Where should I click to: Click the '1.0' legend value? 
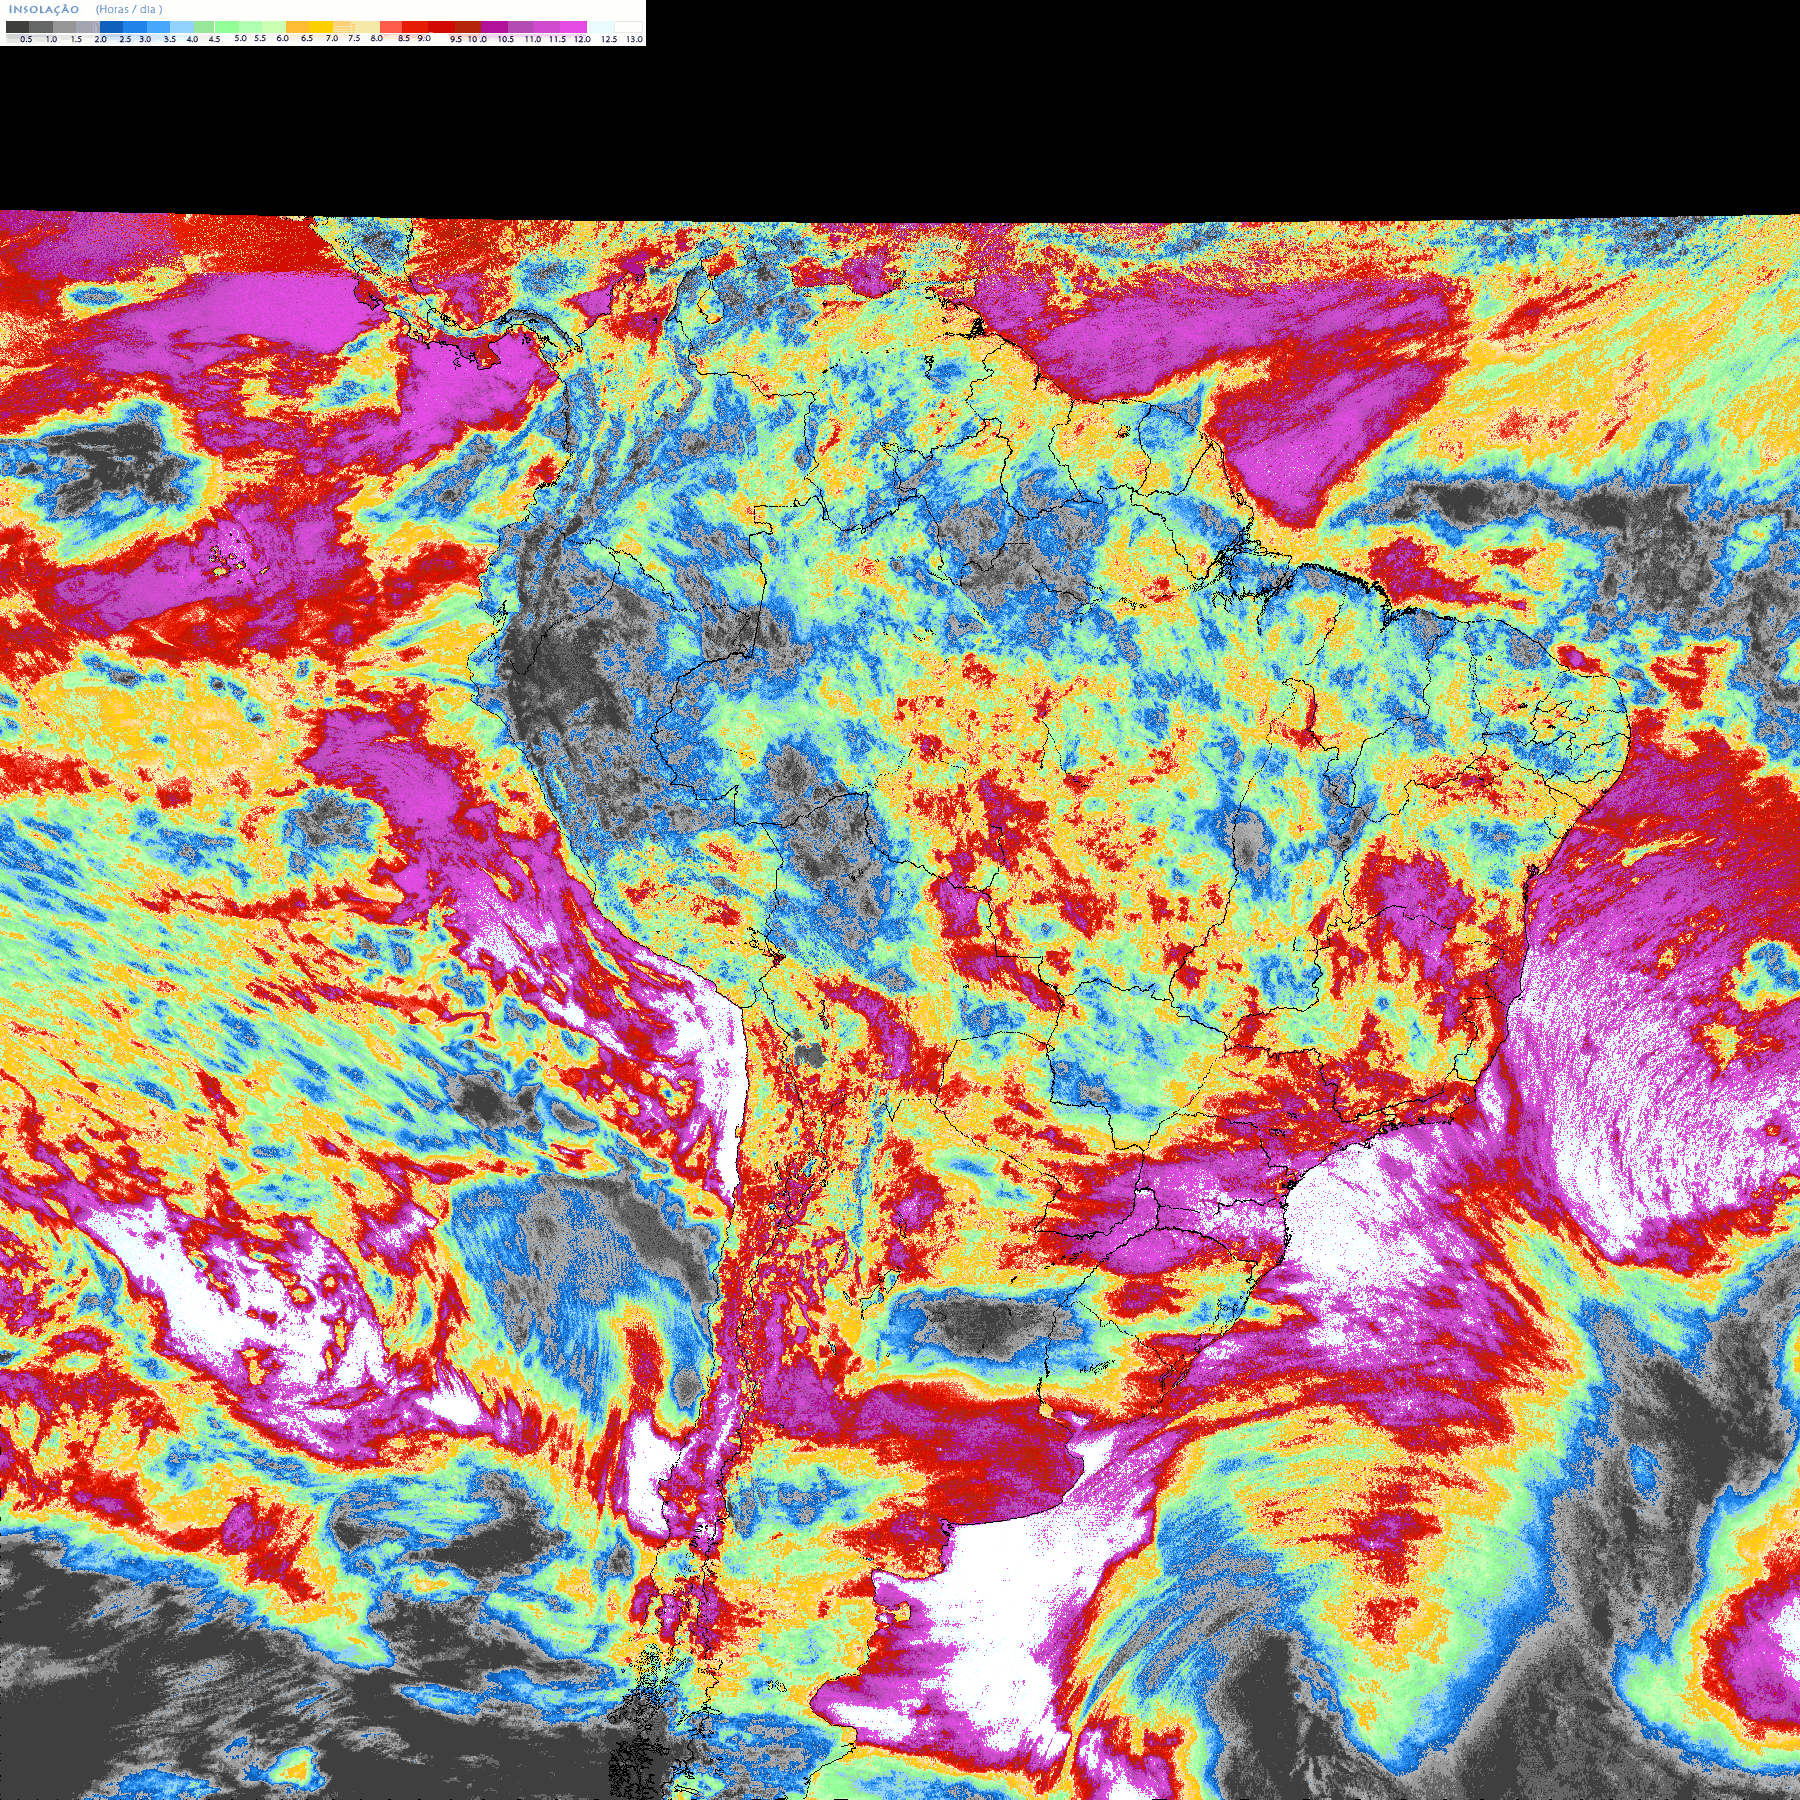pyautogui.click(x=51, y=39)
